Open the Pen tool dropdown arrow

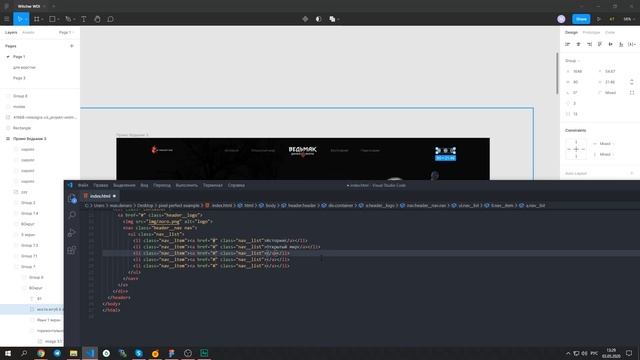(74, 19)
